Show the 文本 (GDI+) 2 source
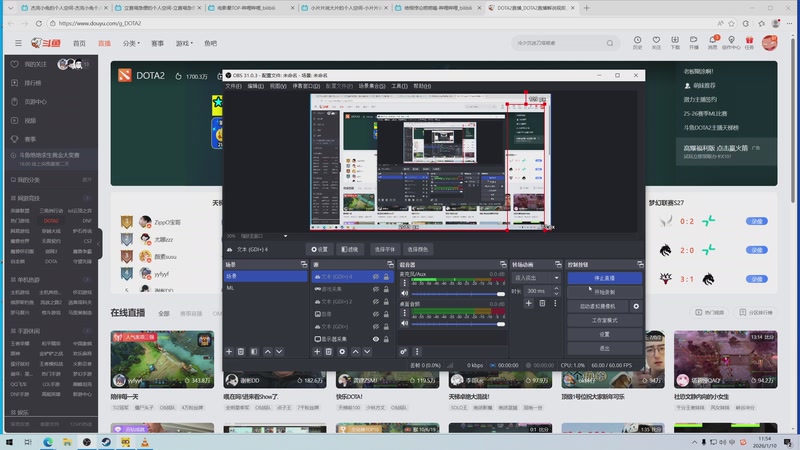Screen dimensions: 800x450 [x=376, y=302]
